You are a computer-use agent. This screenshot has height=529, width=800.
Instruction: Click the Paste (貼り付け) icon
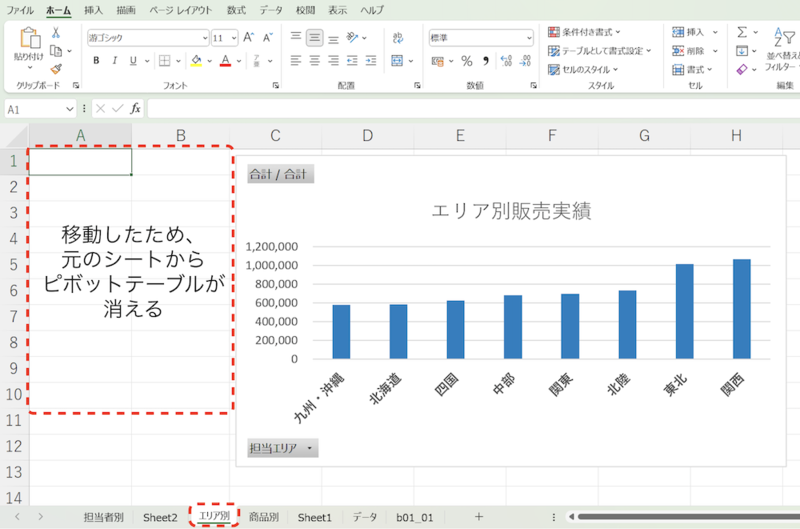tap(30, 38)
